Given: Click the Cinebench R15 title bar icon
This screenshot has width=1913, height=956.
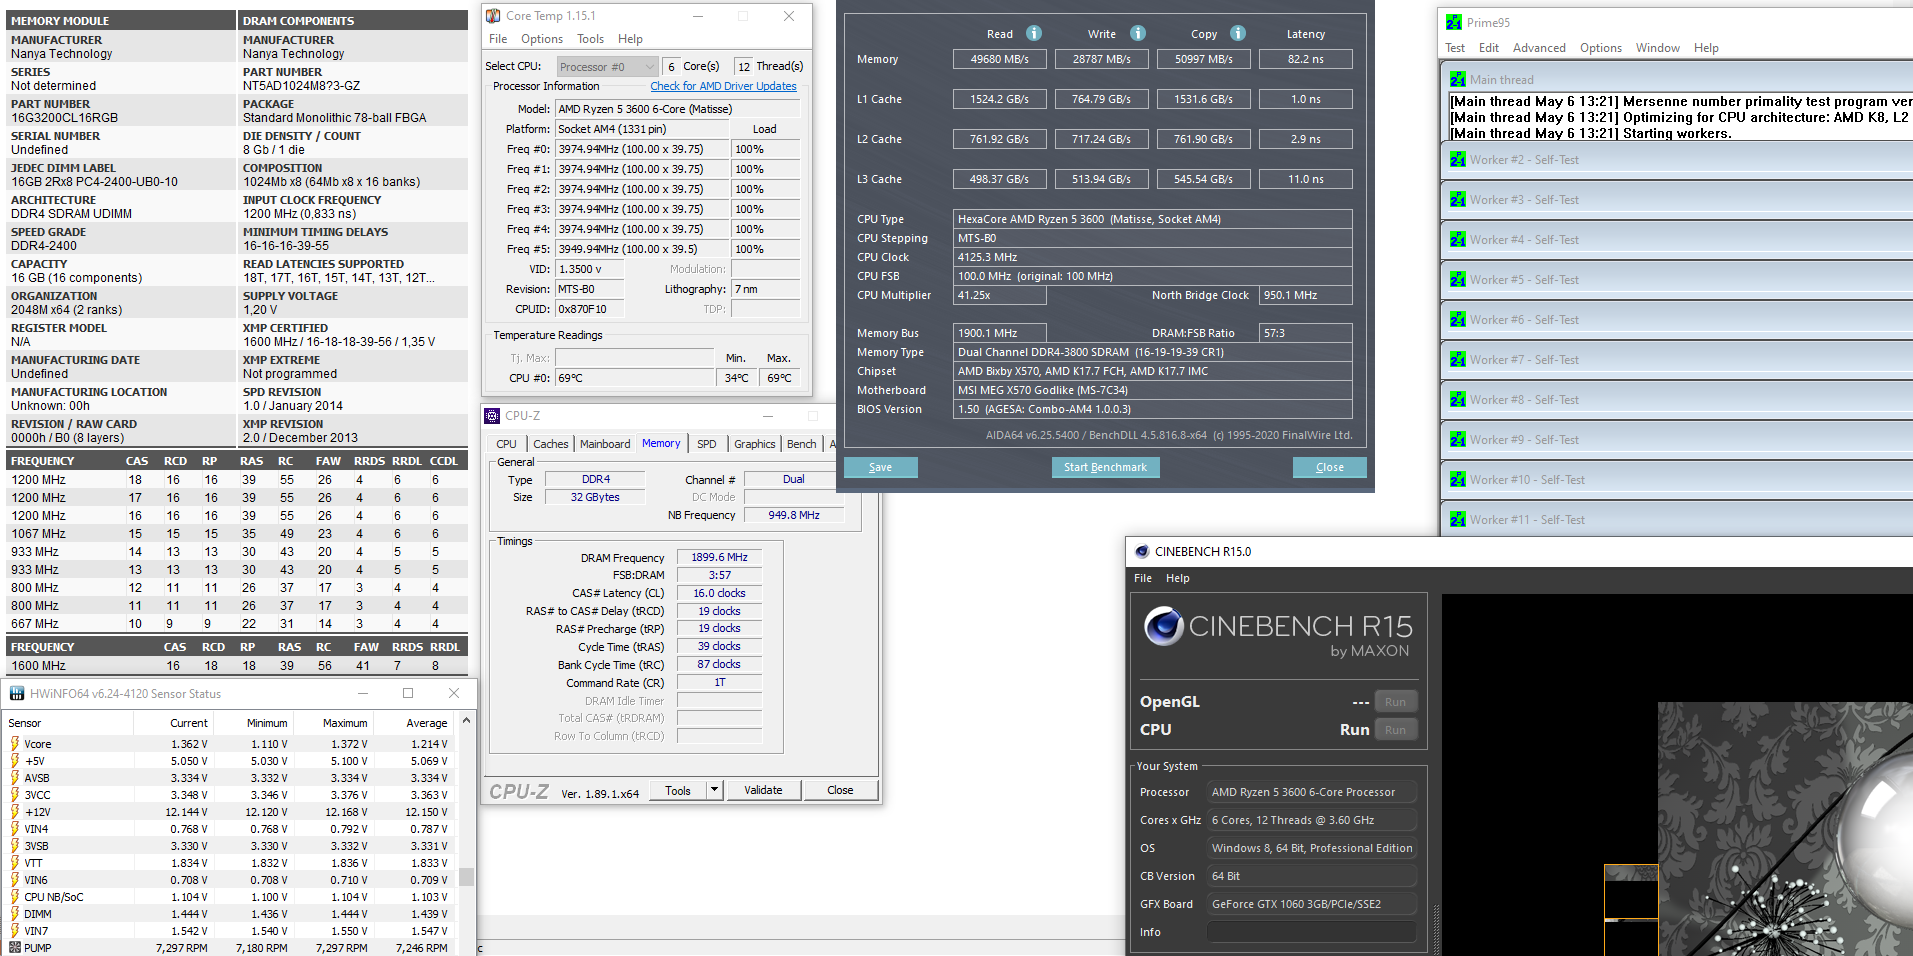Looking at the screenshot, I should point(1142,551).
